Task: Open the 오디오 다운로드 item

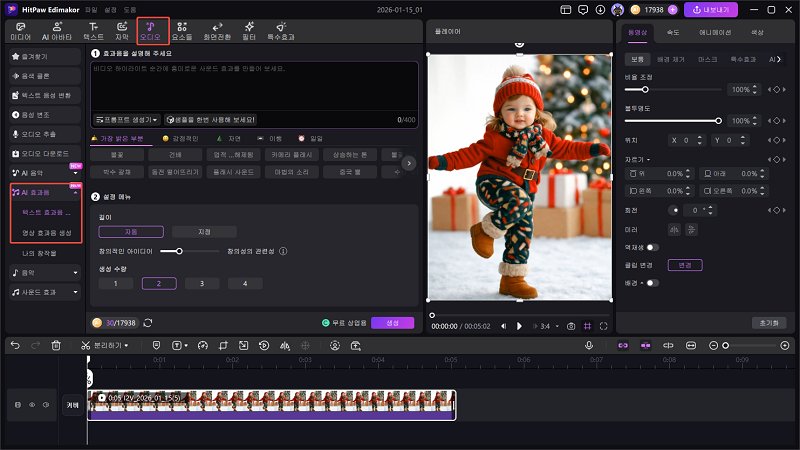Action: pos(45,154)
